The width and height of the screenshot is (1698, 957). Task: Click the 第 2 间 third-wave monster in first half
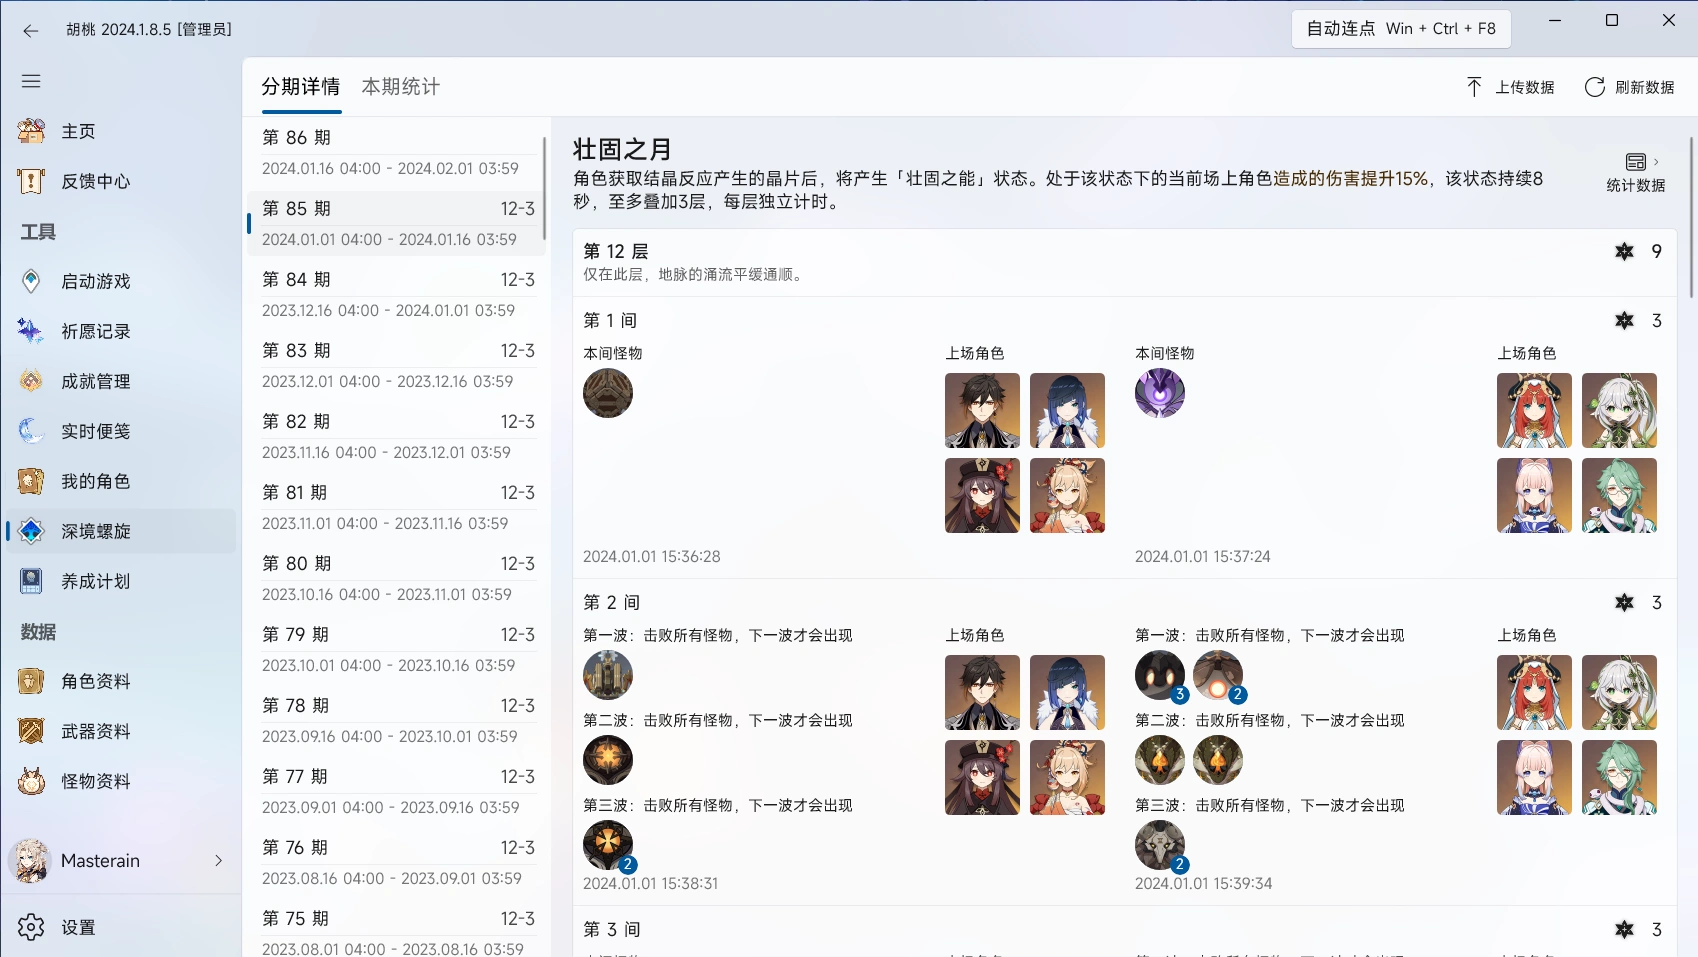[608, 845]
